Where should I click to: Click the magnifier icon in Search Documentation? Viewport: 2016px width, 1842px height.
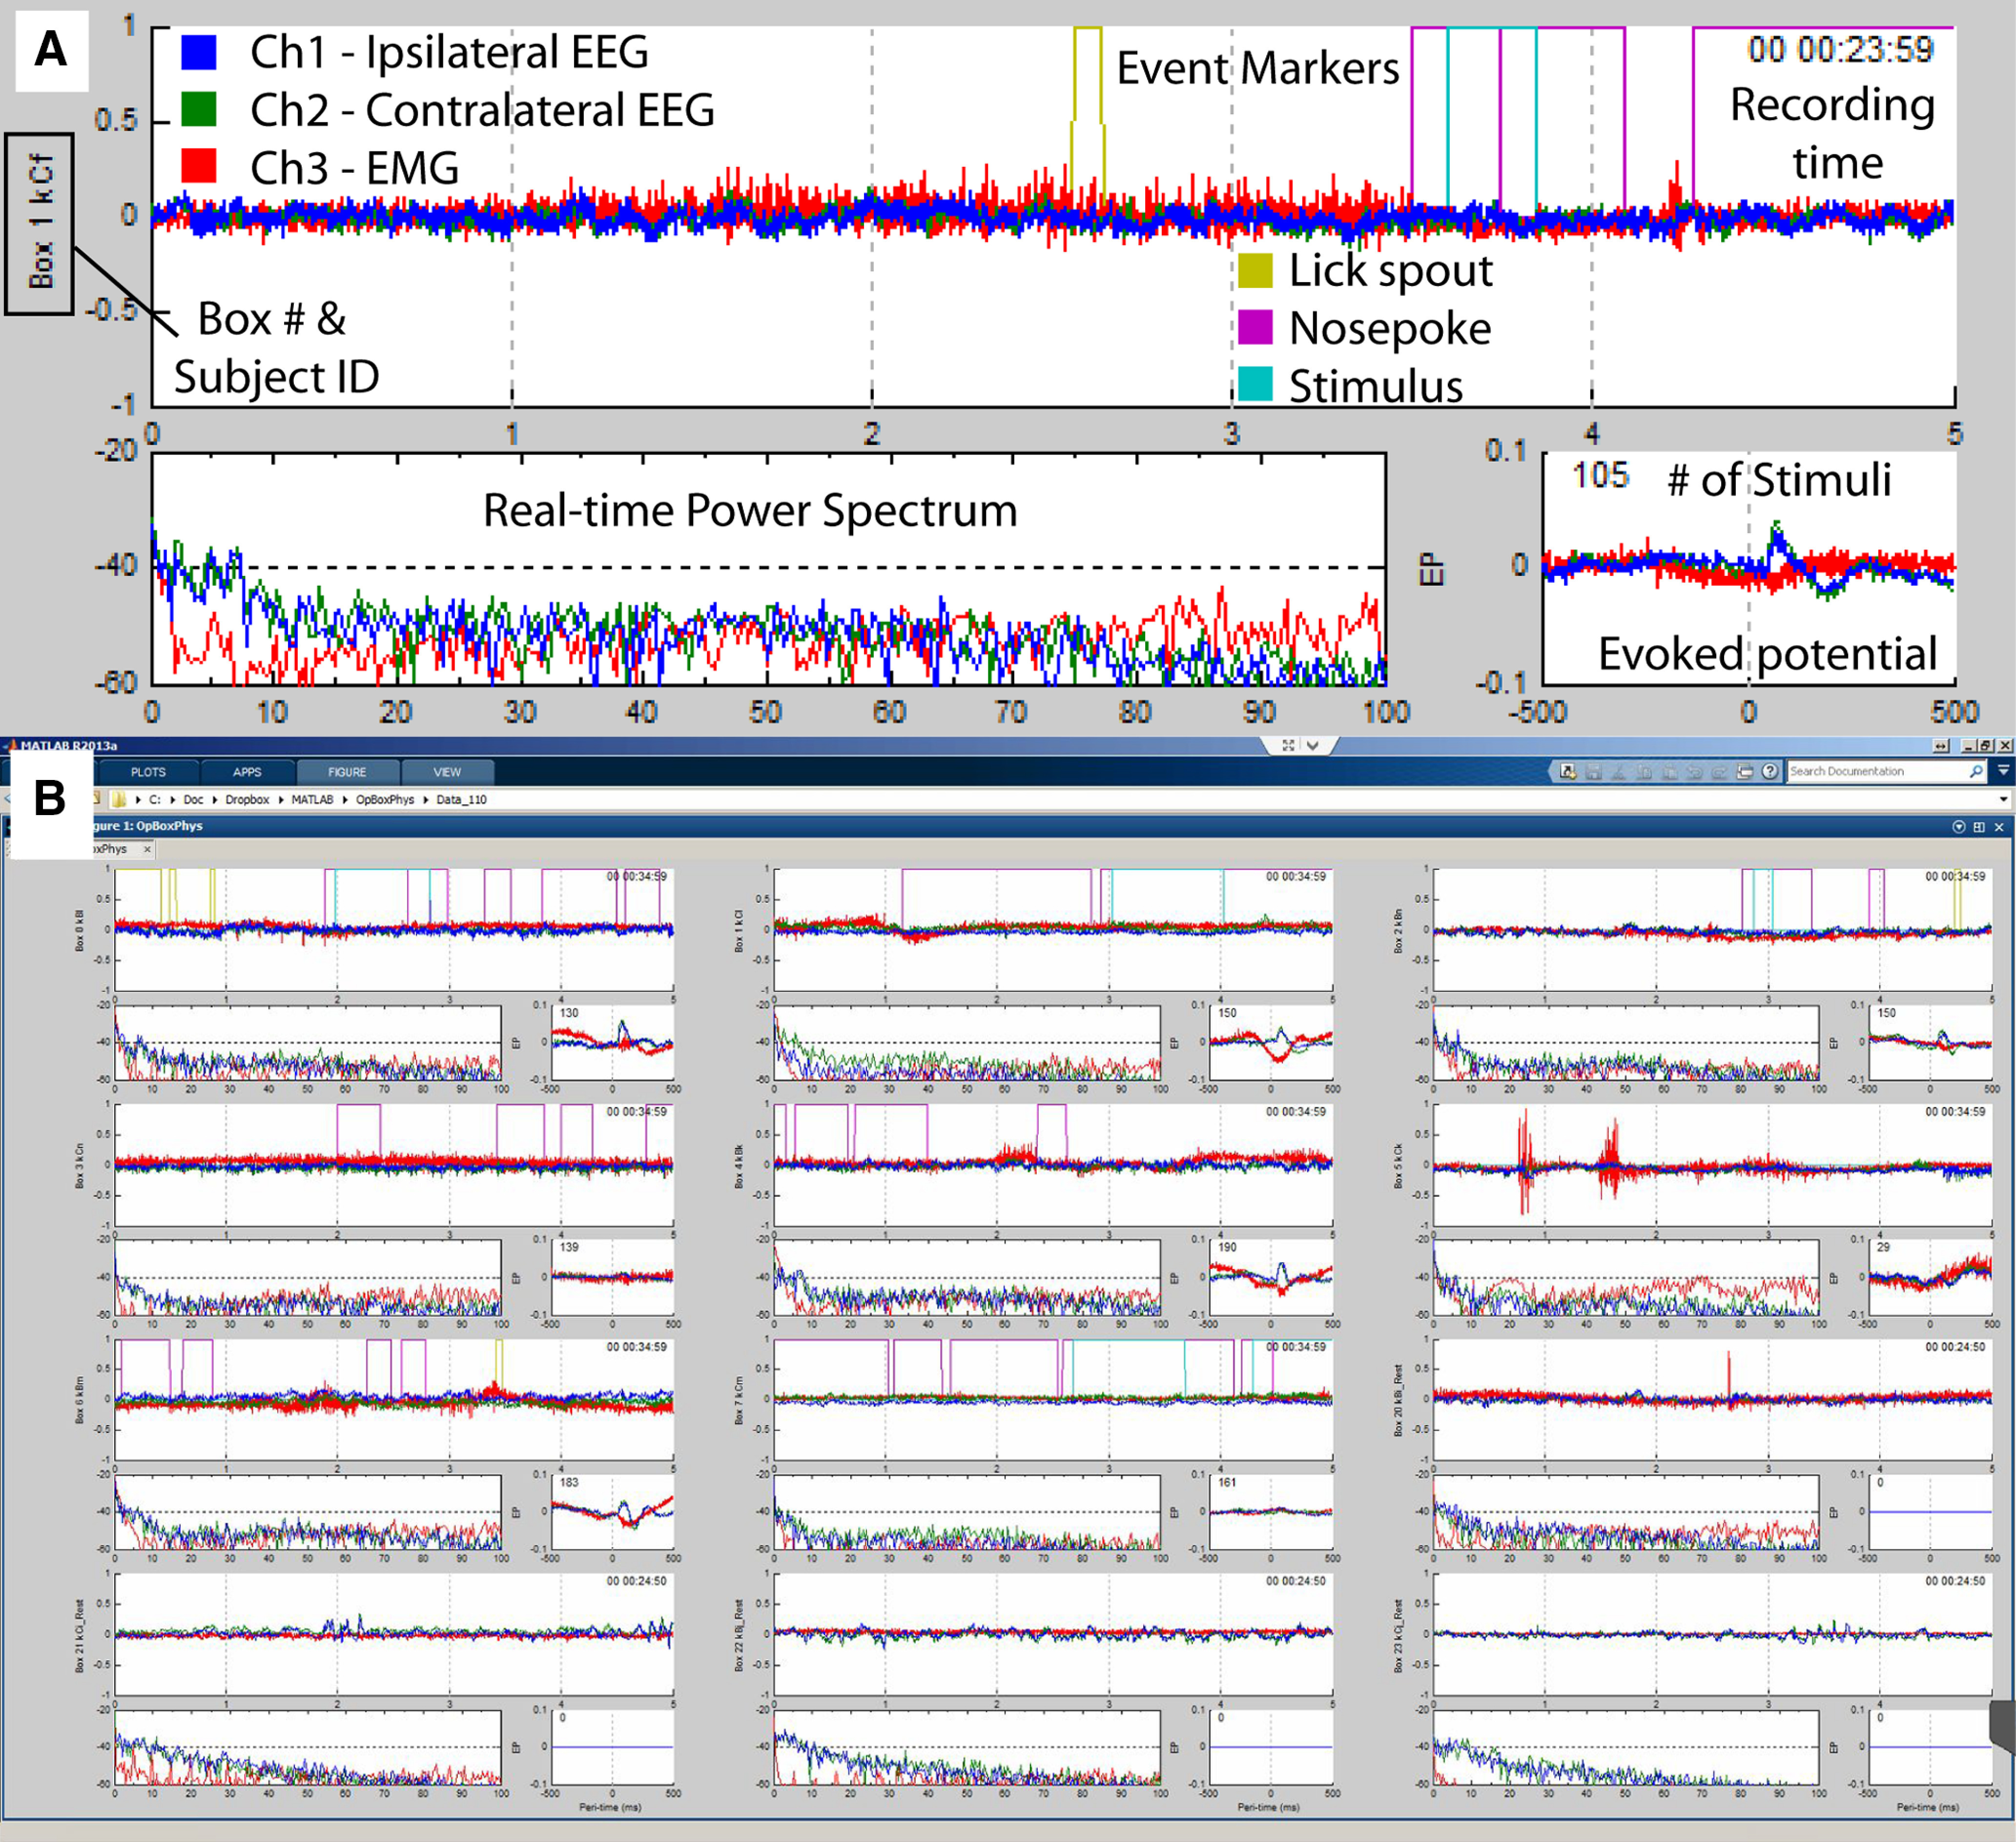(x=1976, y=772)
